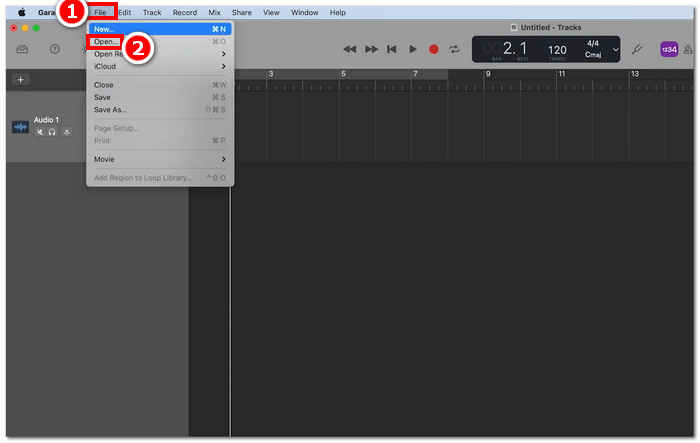Click the Cmaj key signature
Image resolution: width=700 pixels, height=443 pixels.
click(x=593, y=55)
